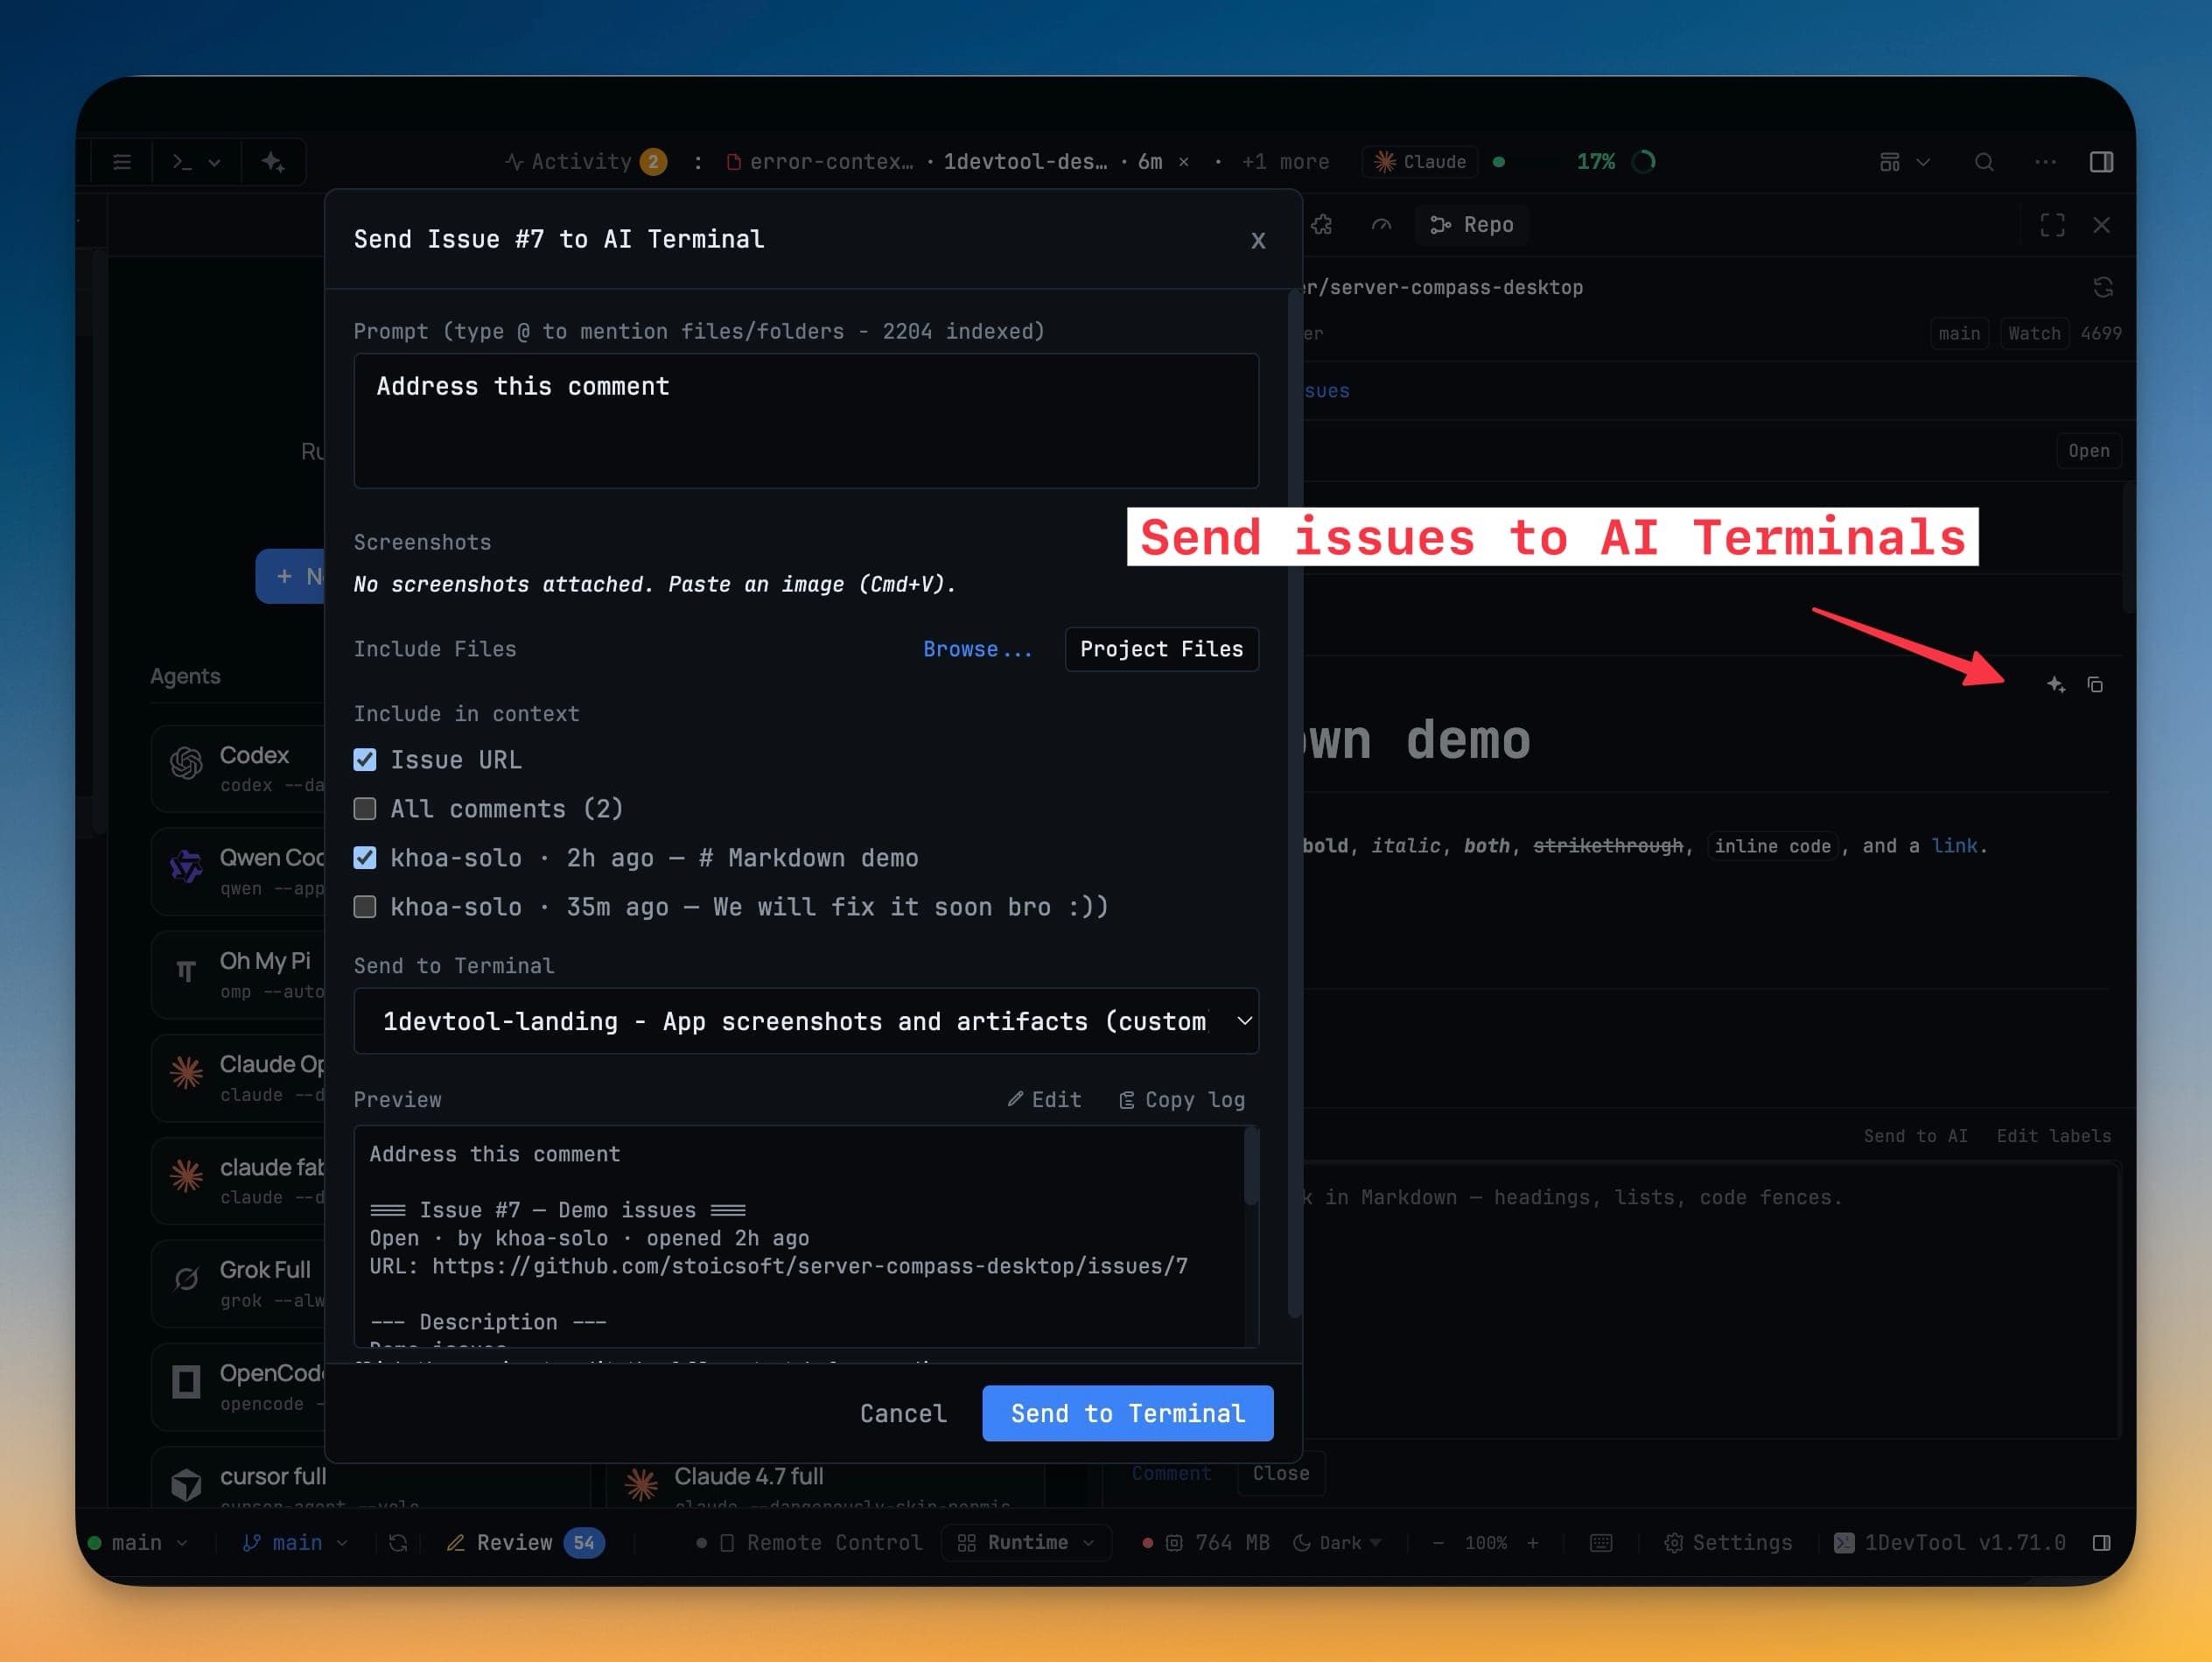Click the Watch badge in the repo header
The width and height of the screenshot is (2212, 1662).
coord(2034,334)
